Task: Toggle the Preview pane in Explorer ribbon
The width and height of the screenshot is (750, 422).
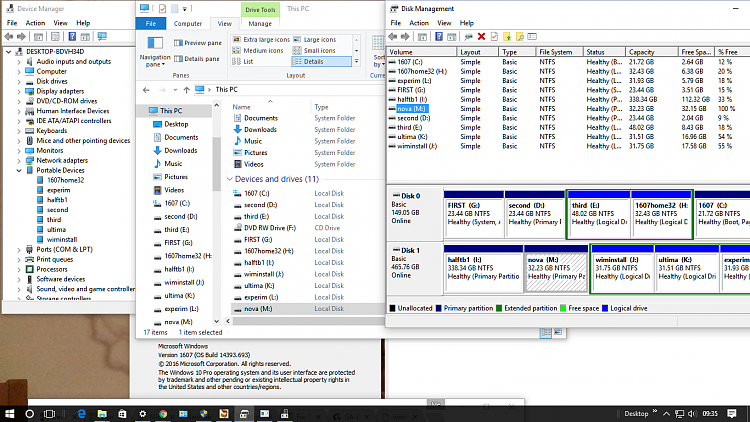Action: coord(198,43)
